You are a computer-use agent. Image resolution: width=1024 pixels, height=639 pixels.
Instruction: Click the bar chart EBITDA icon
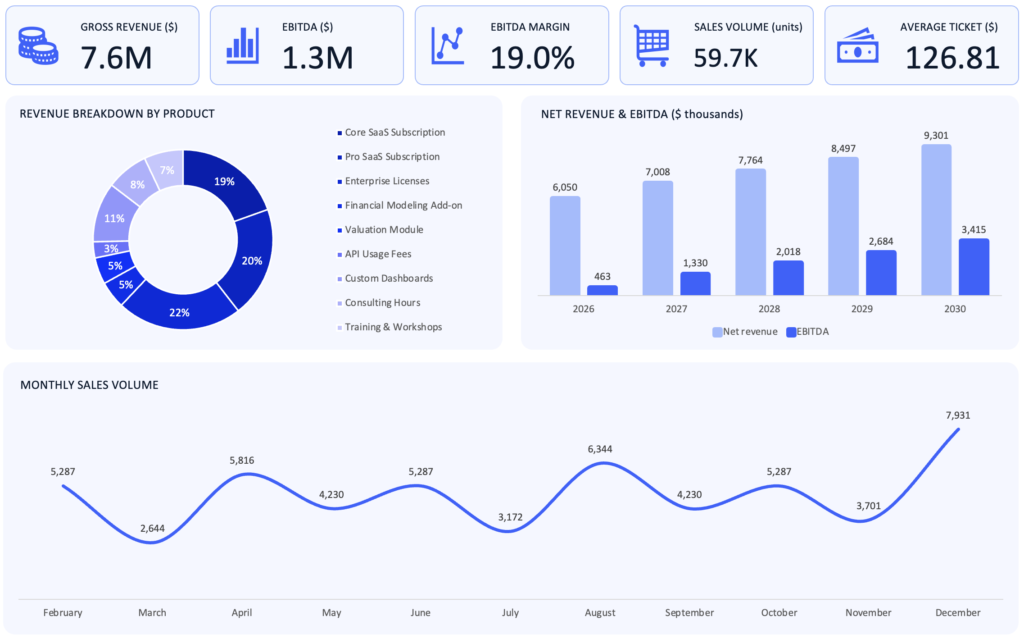click(x=243, y=45)
